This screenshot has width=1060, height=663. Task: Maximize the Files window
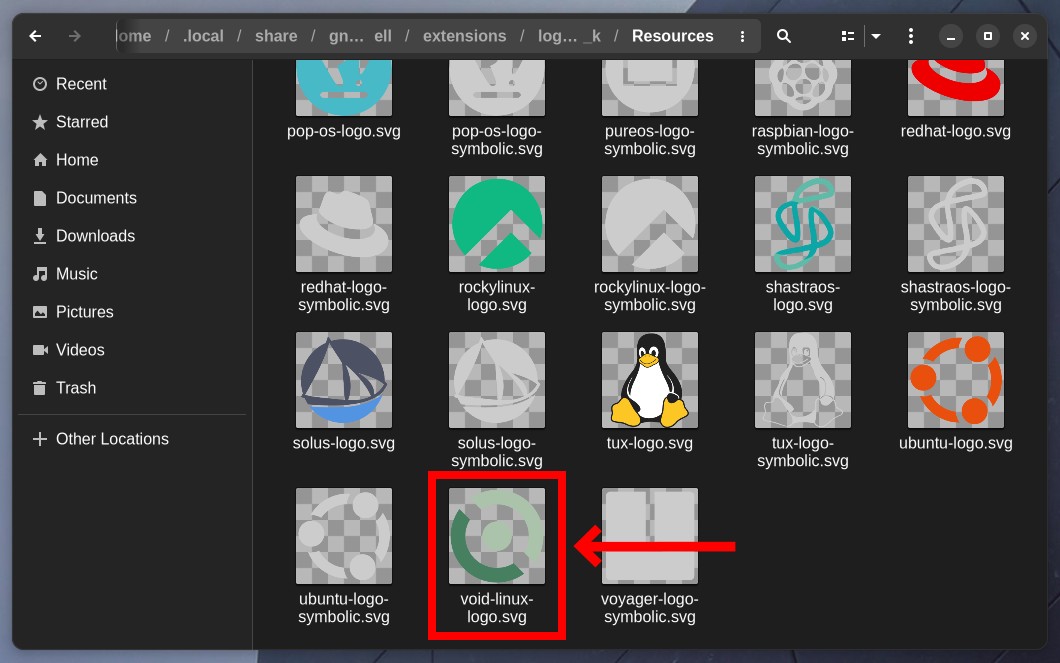(x=988, y=36)
